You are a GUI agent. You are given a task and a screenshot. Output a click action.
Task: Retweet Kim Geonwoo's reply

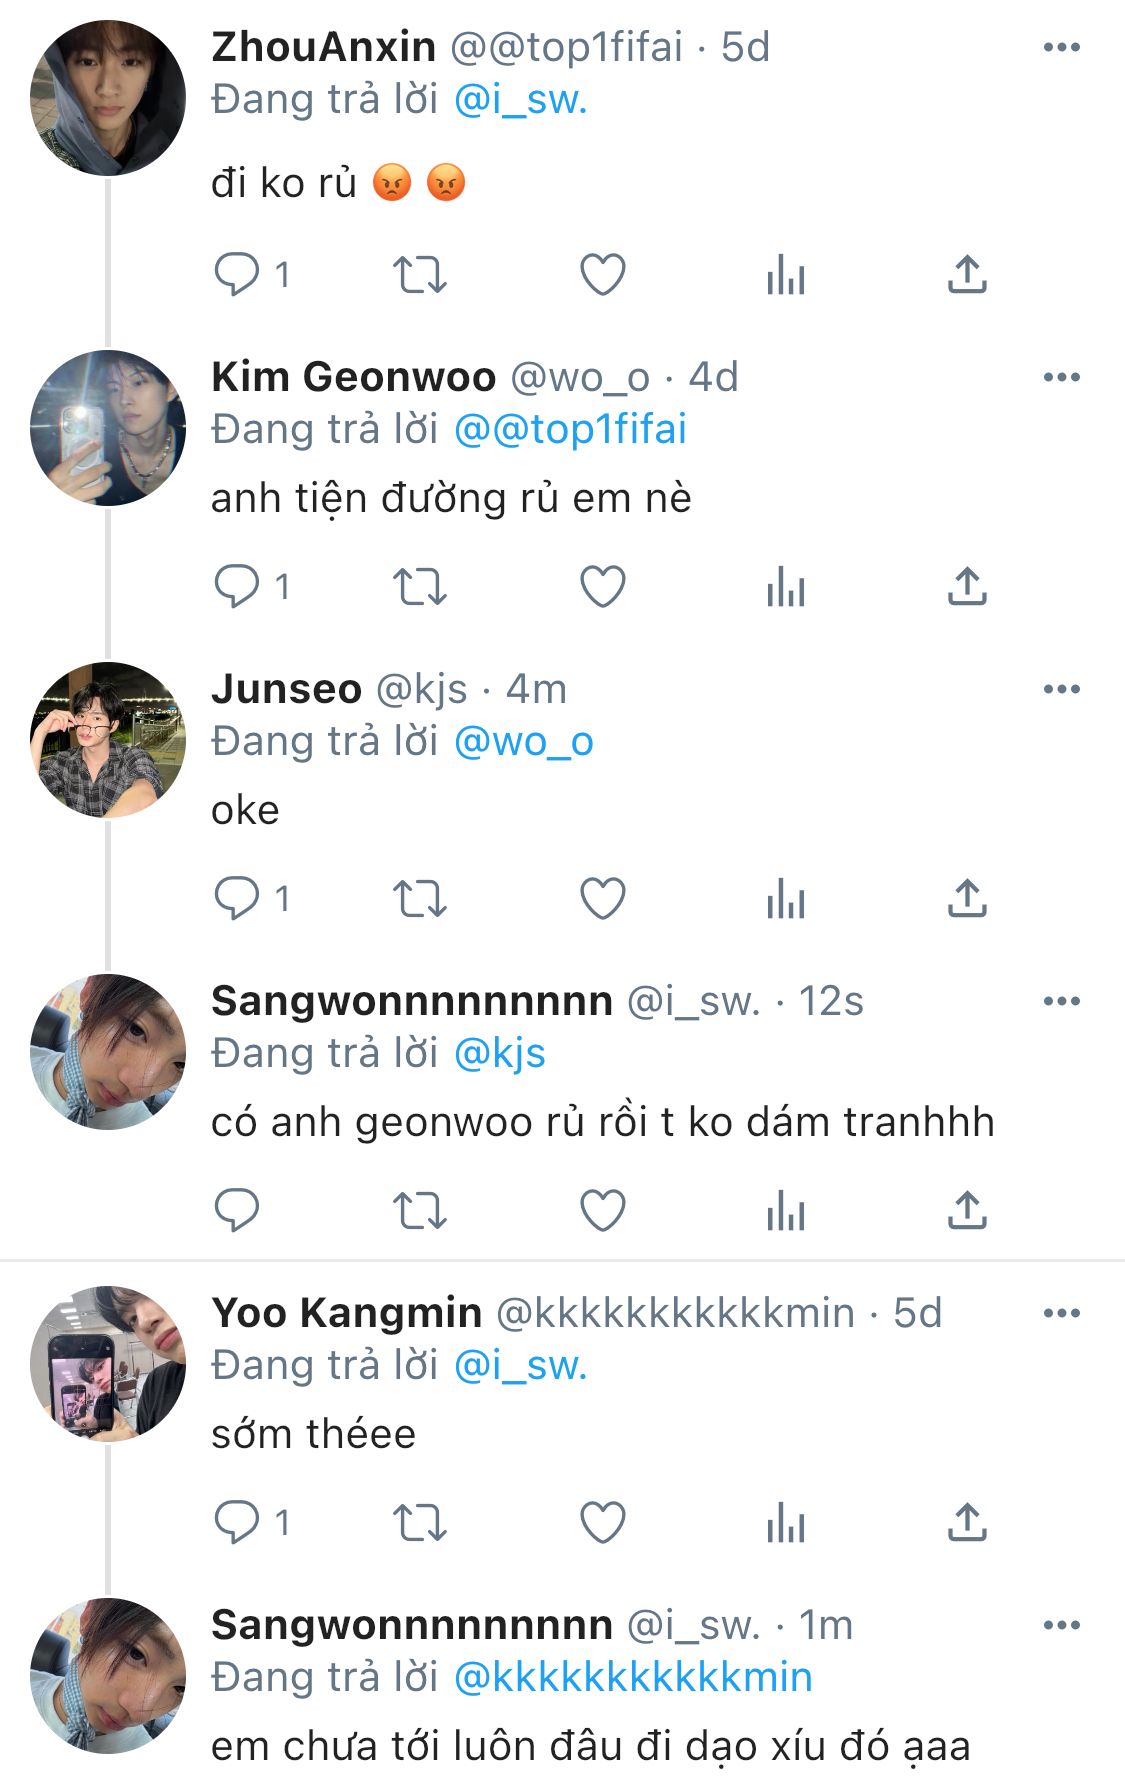pos(419,587)
